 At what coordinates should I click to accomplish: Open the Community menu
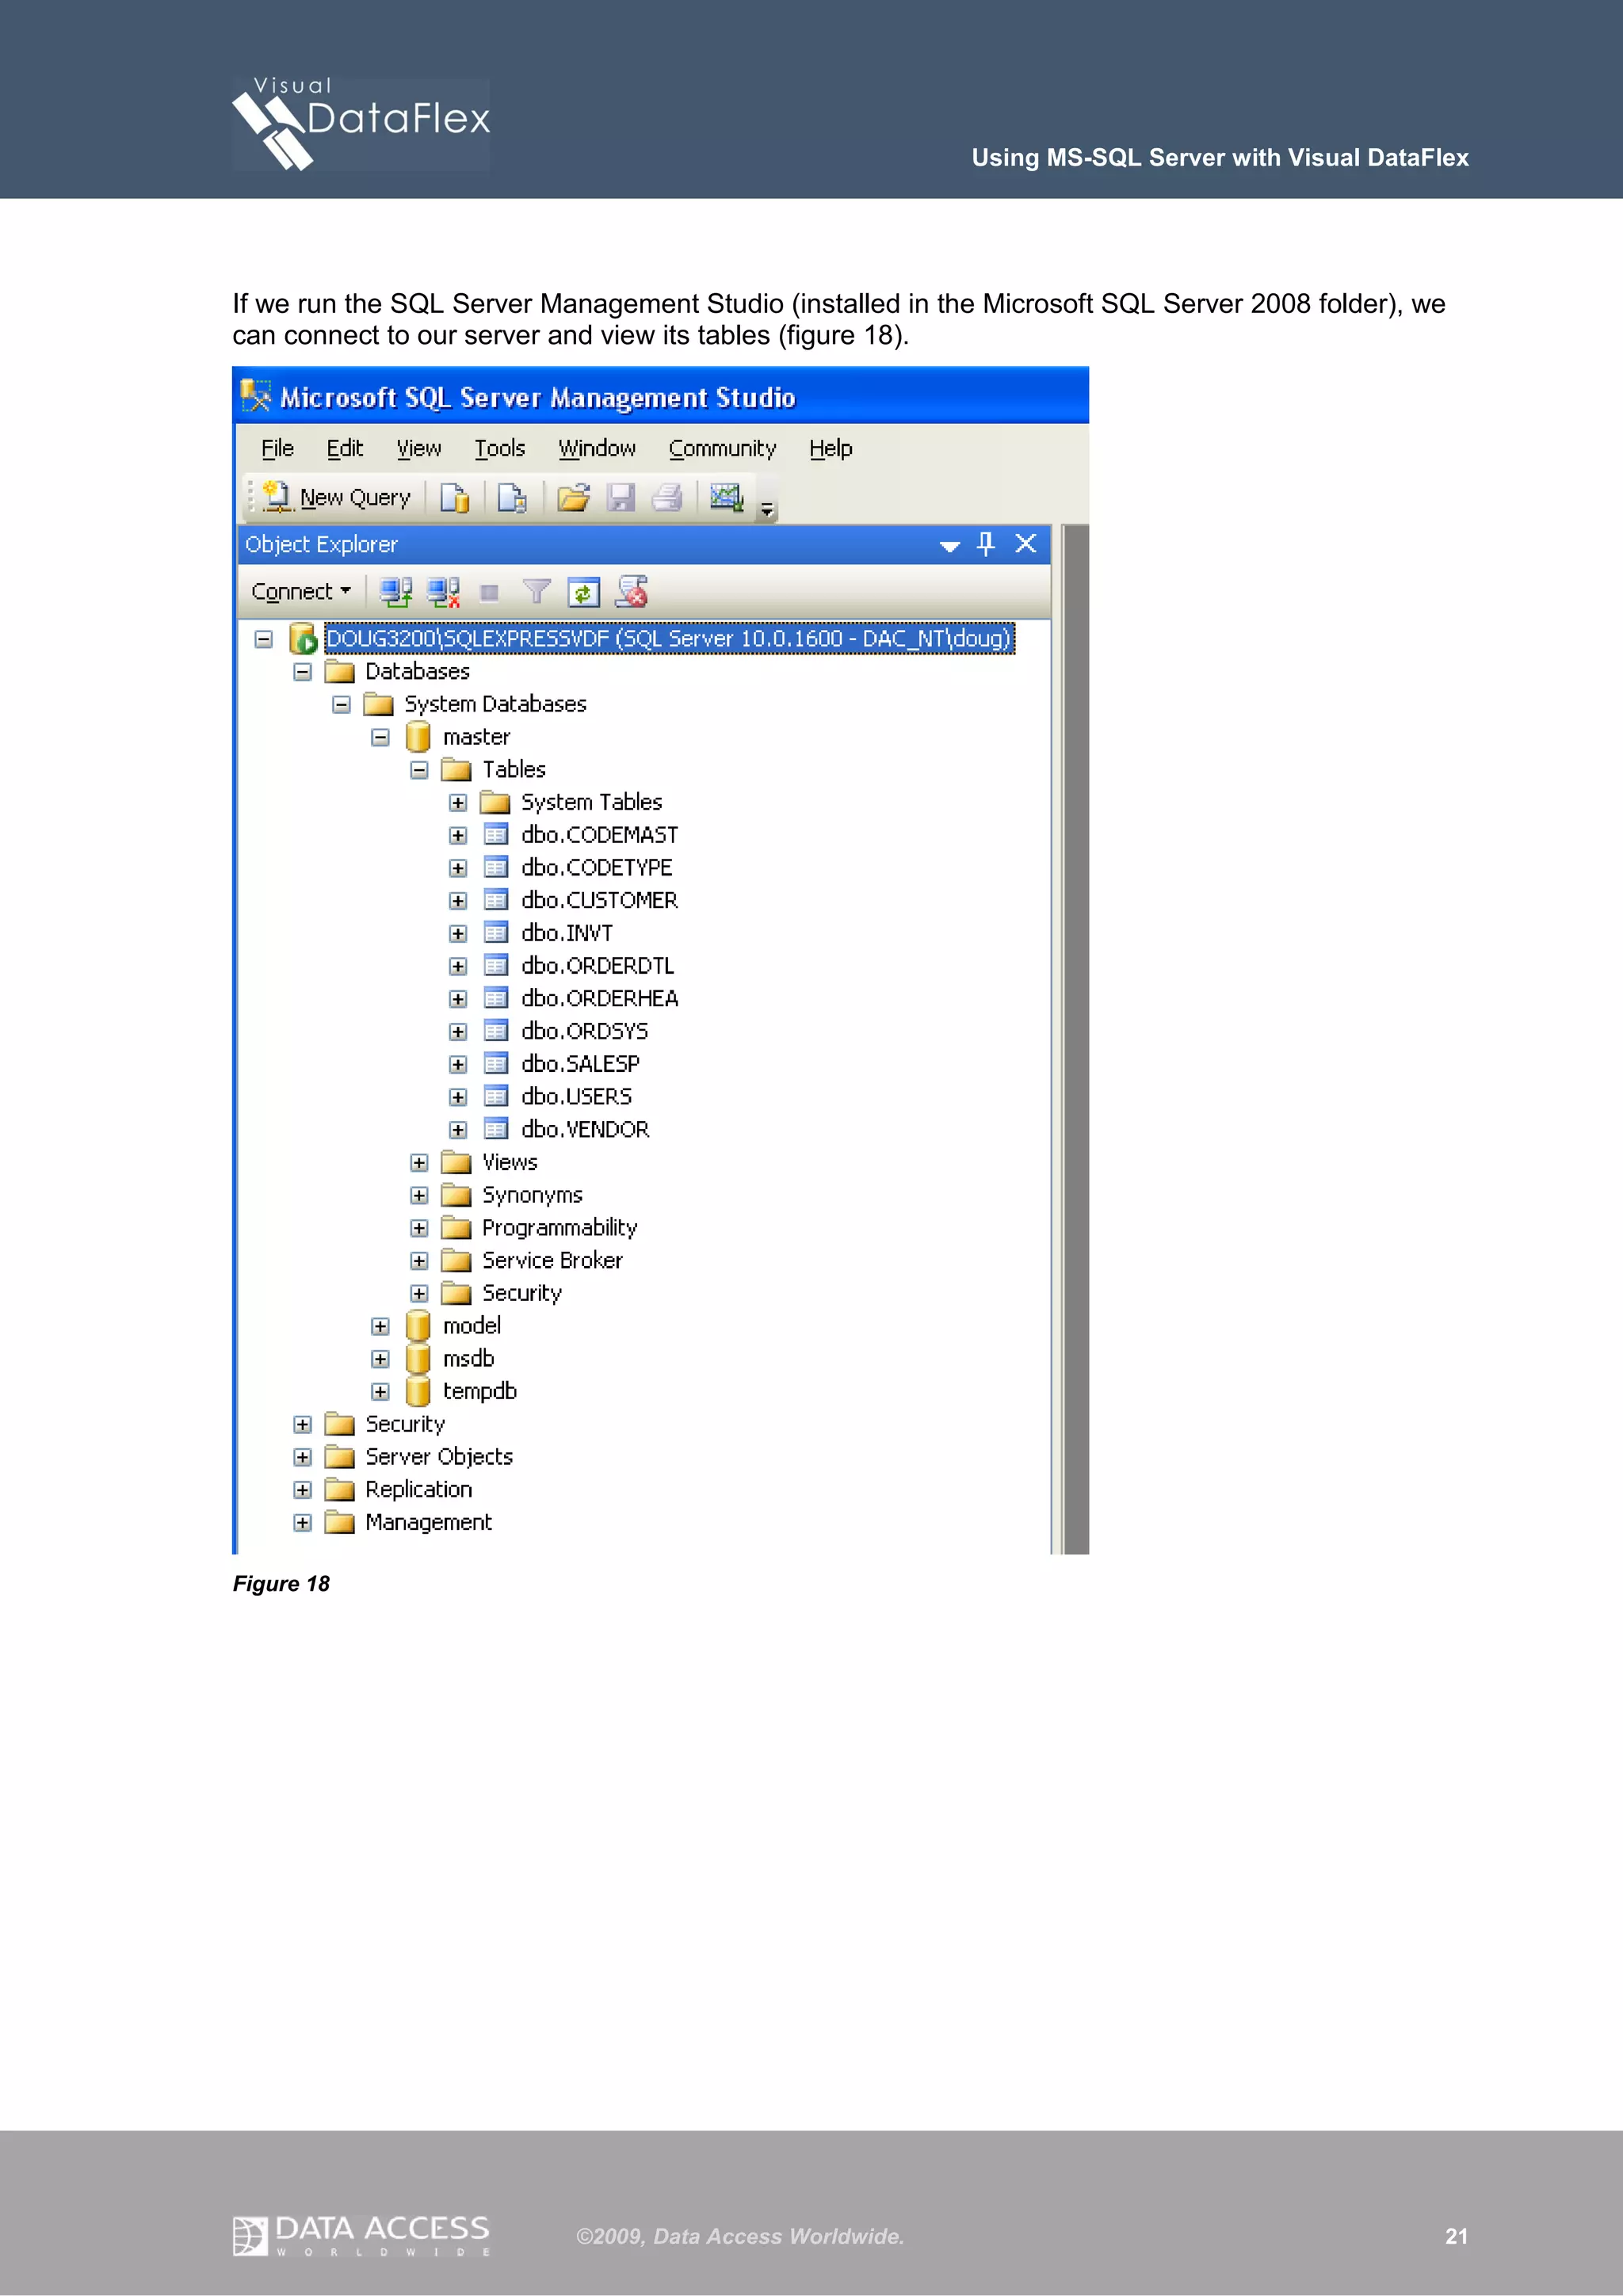(723, 448)
